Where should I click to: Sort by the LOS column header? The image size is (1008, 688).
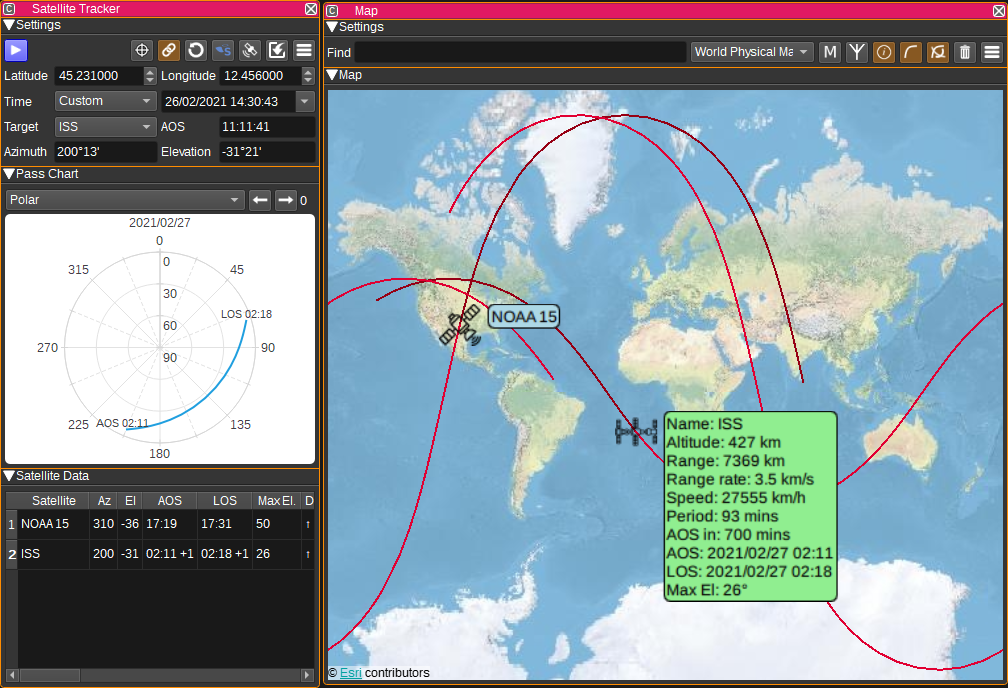point(224,500)
